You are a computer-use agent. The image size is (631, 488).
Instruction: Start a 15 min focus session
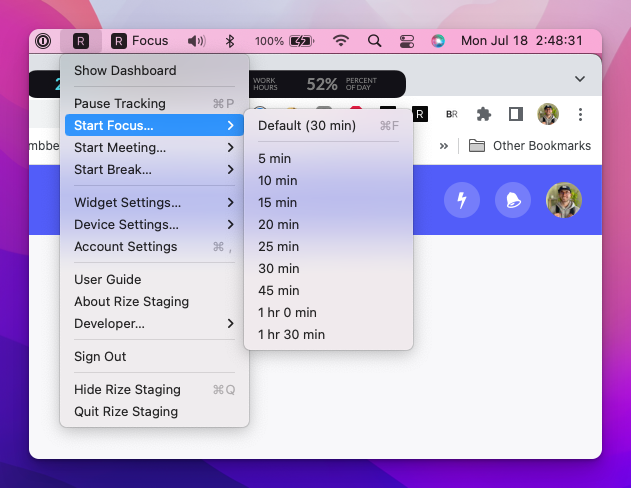click(x=328, y=202)
